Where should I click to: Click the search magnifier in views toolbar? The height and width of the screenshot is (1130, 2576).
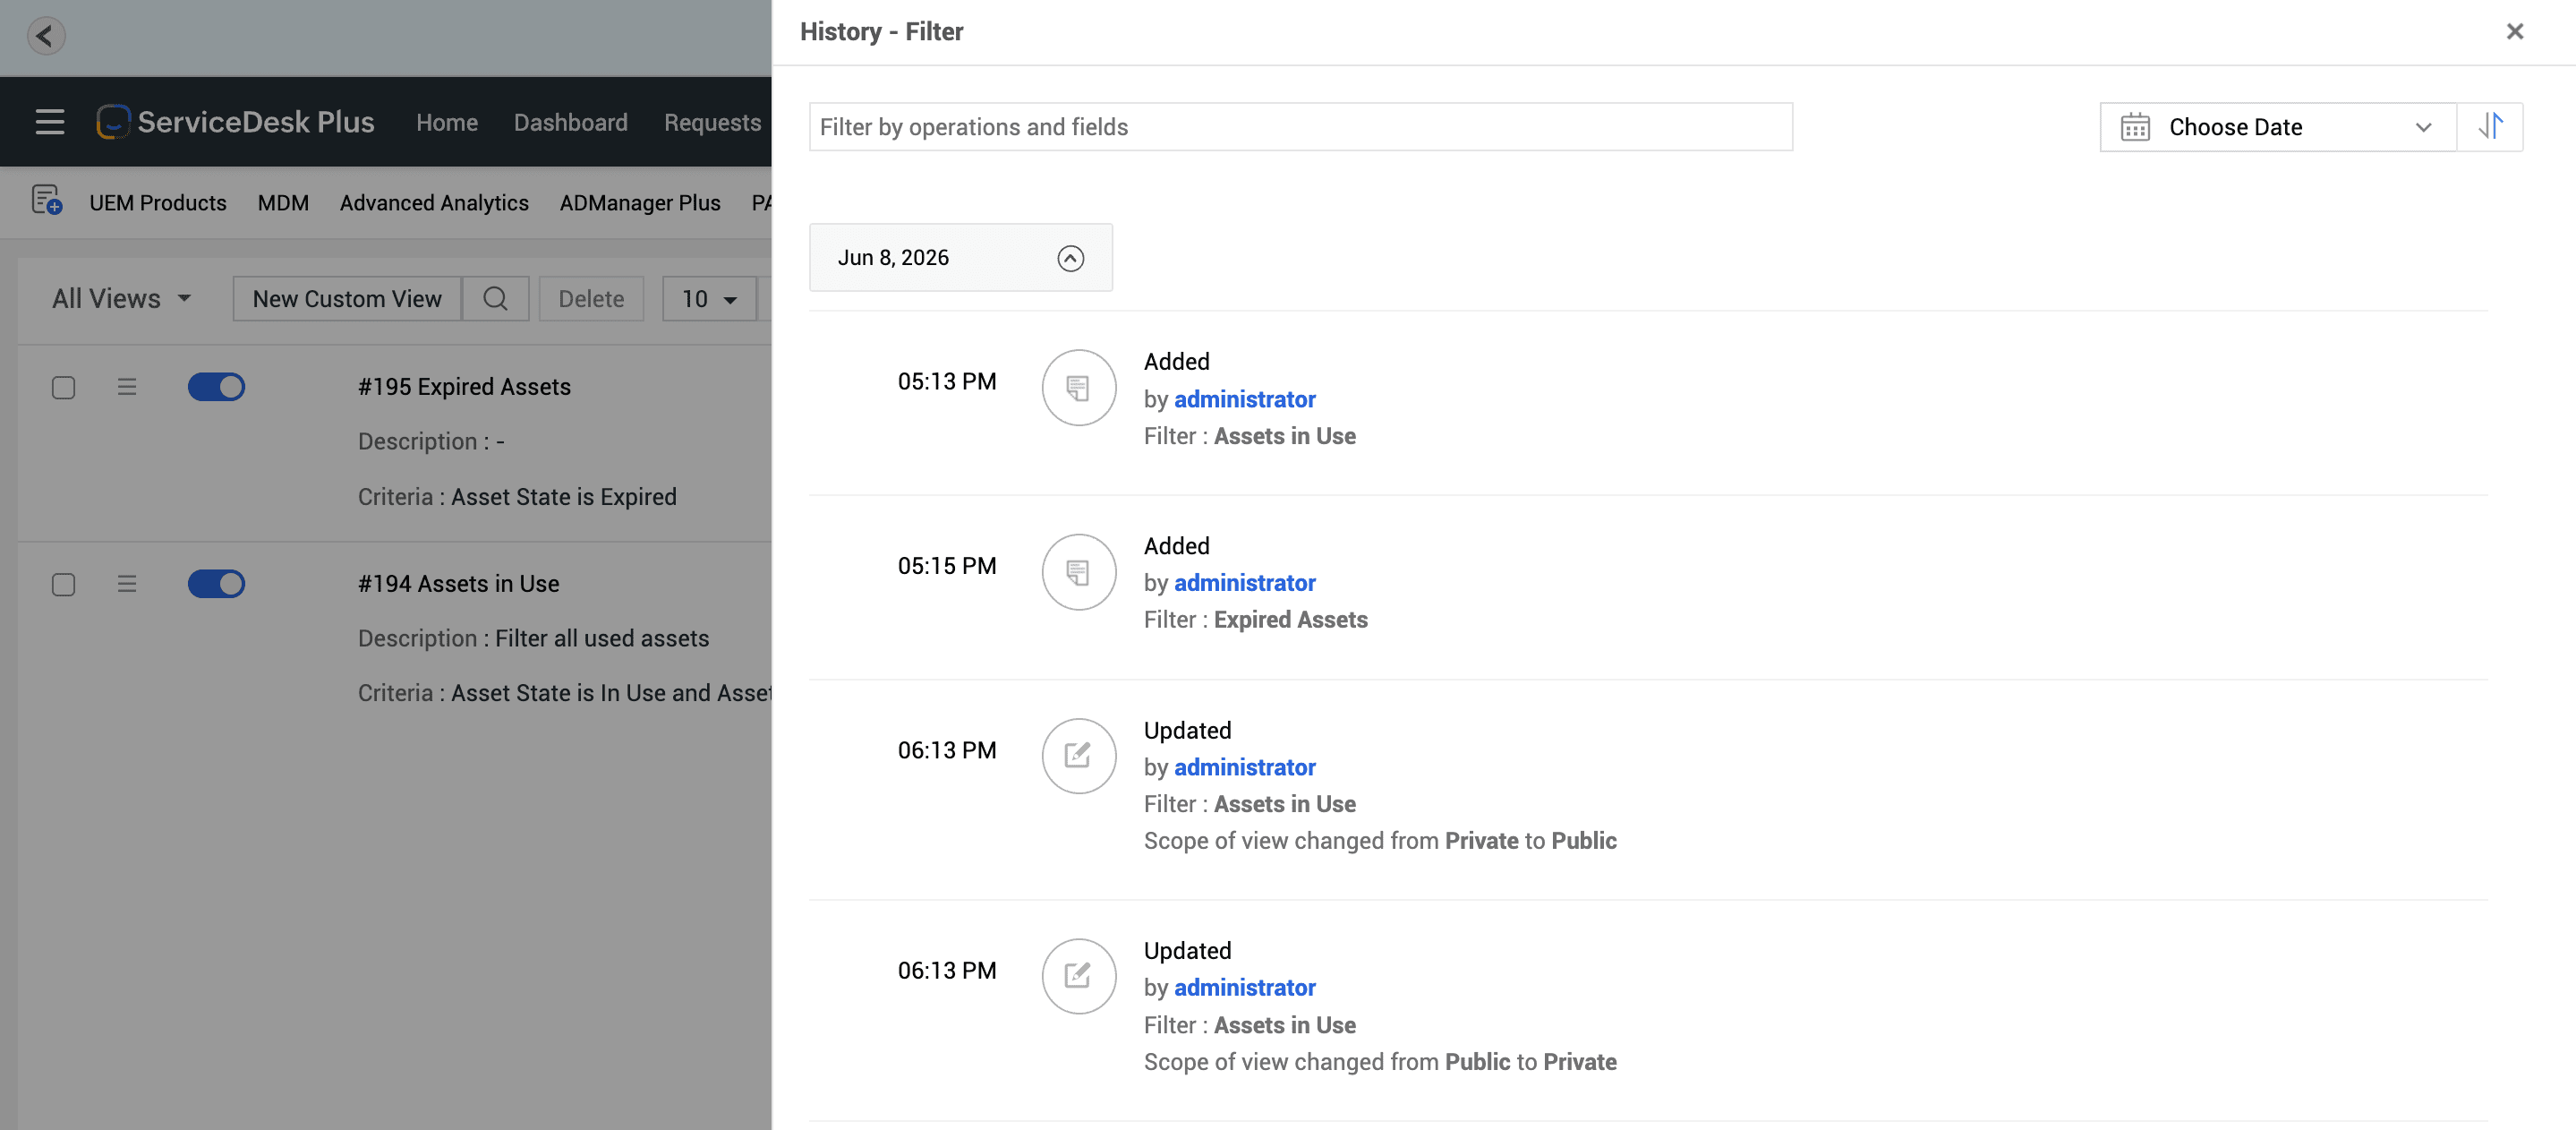pyautogui.click(x=495, y=298)
